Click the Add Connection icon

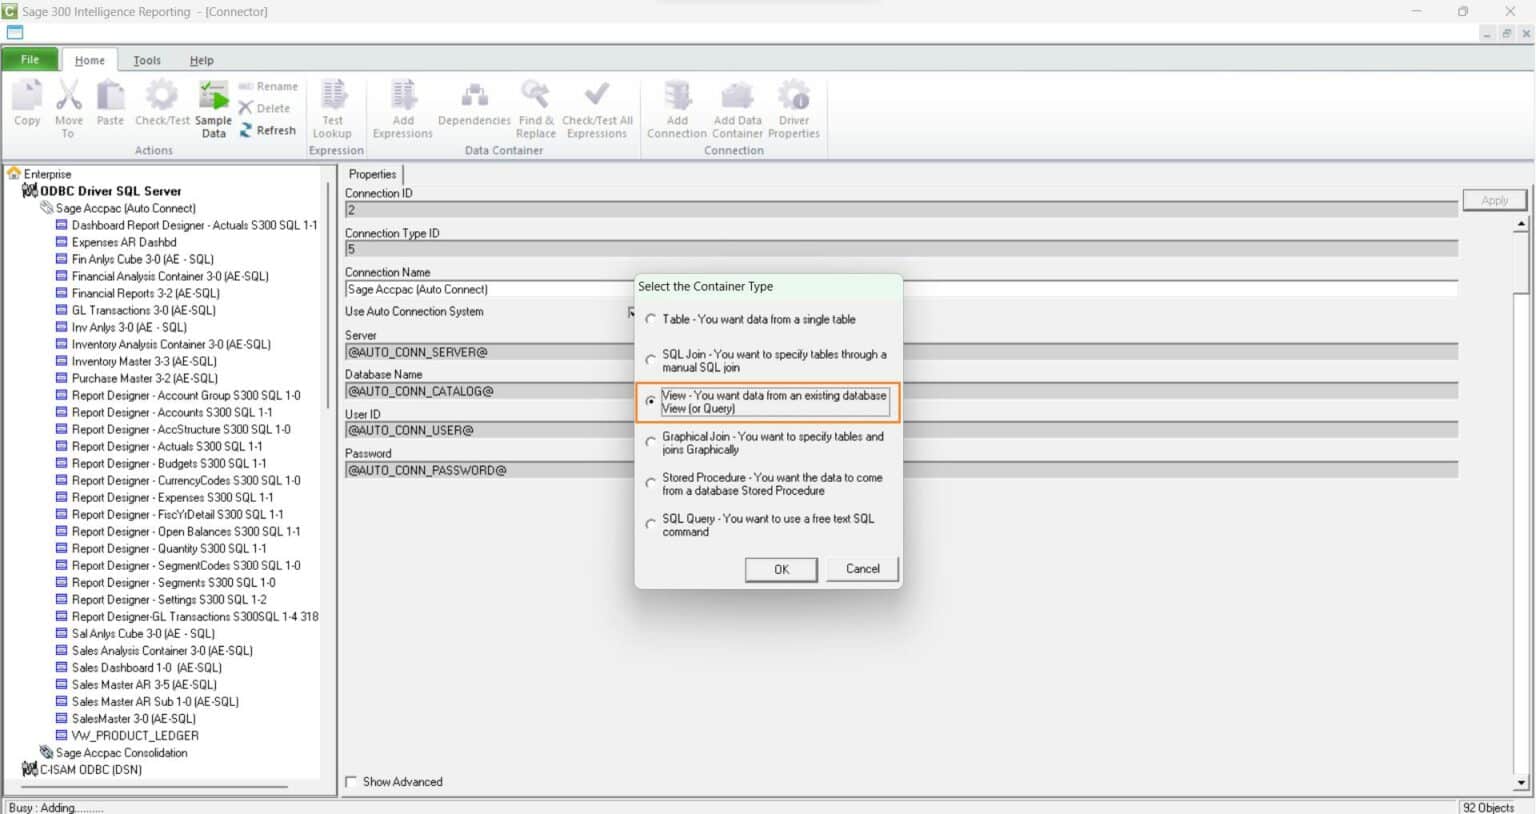(676, 104)
